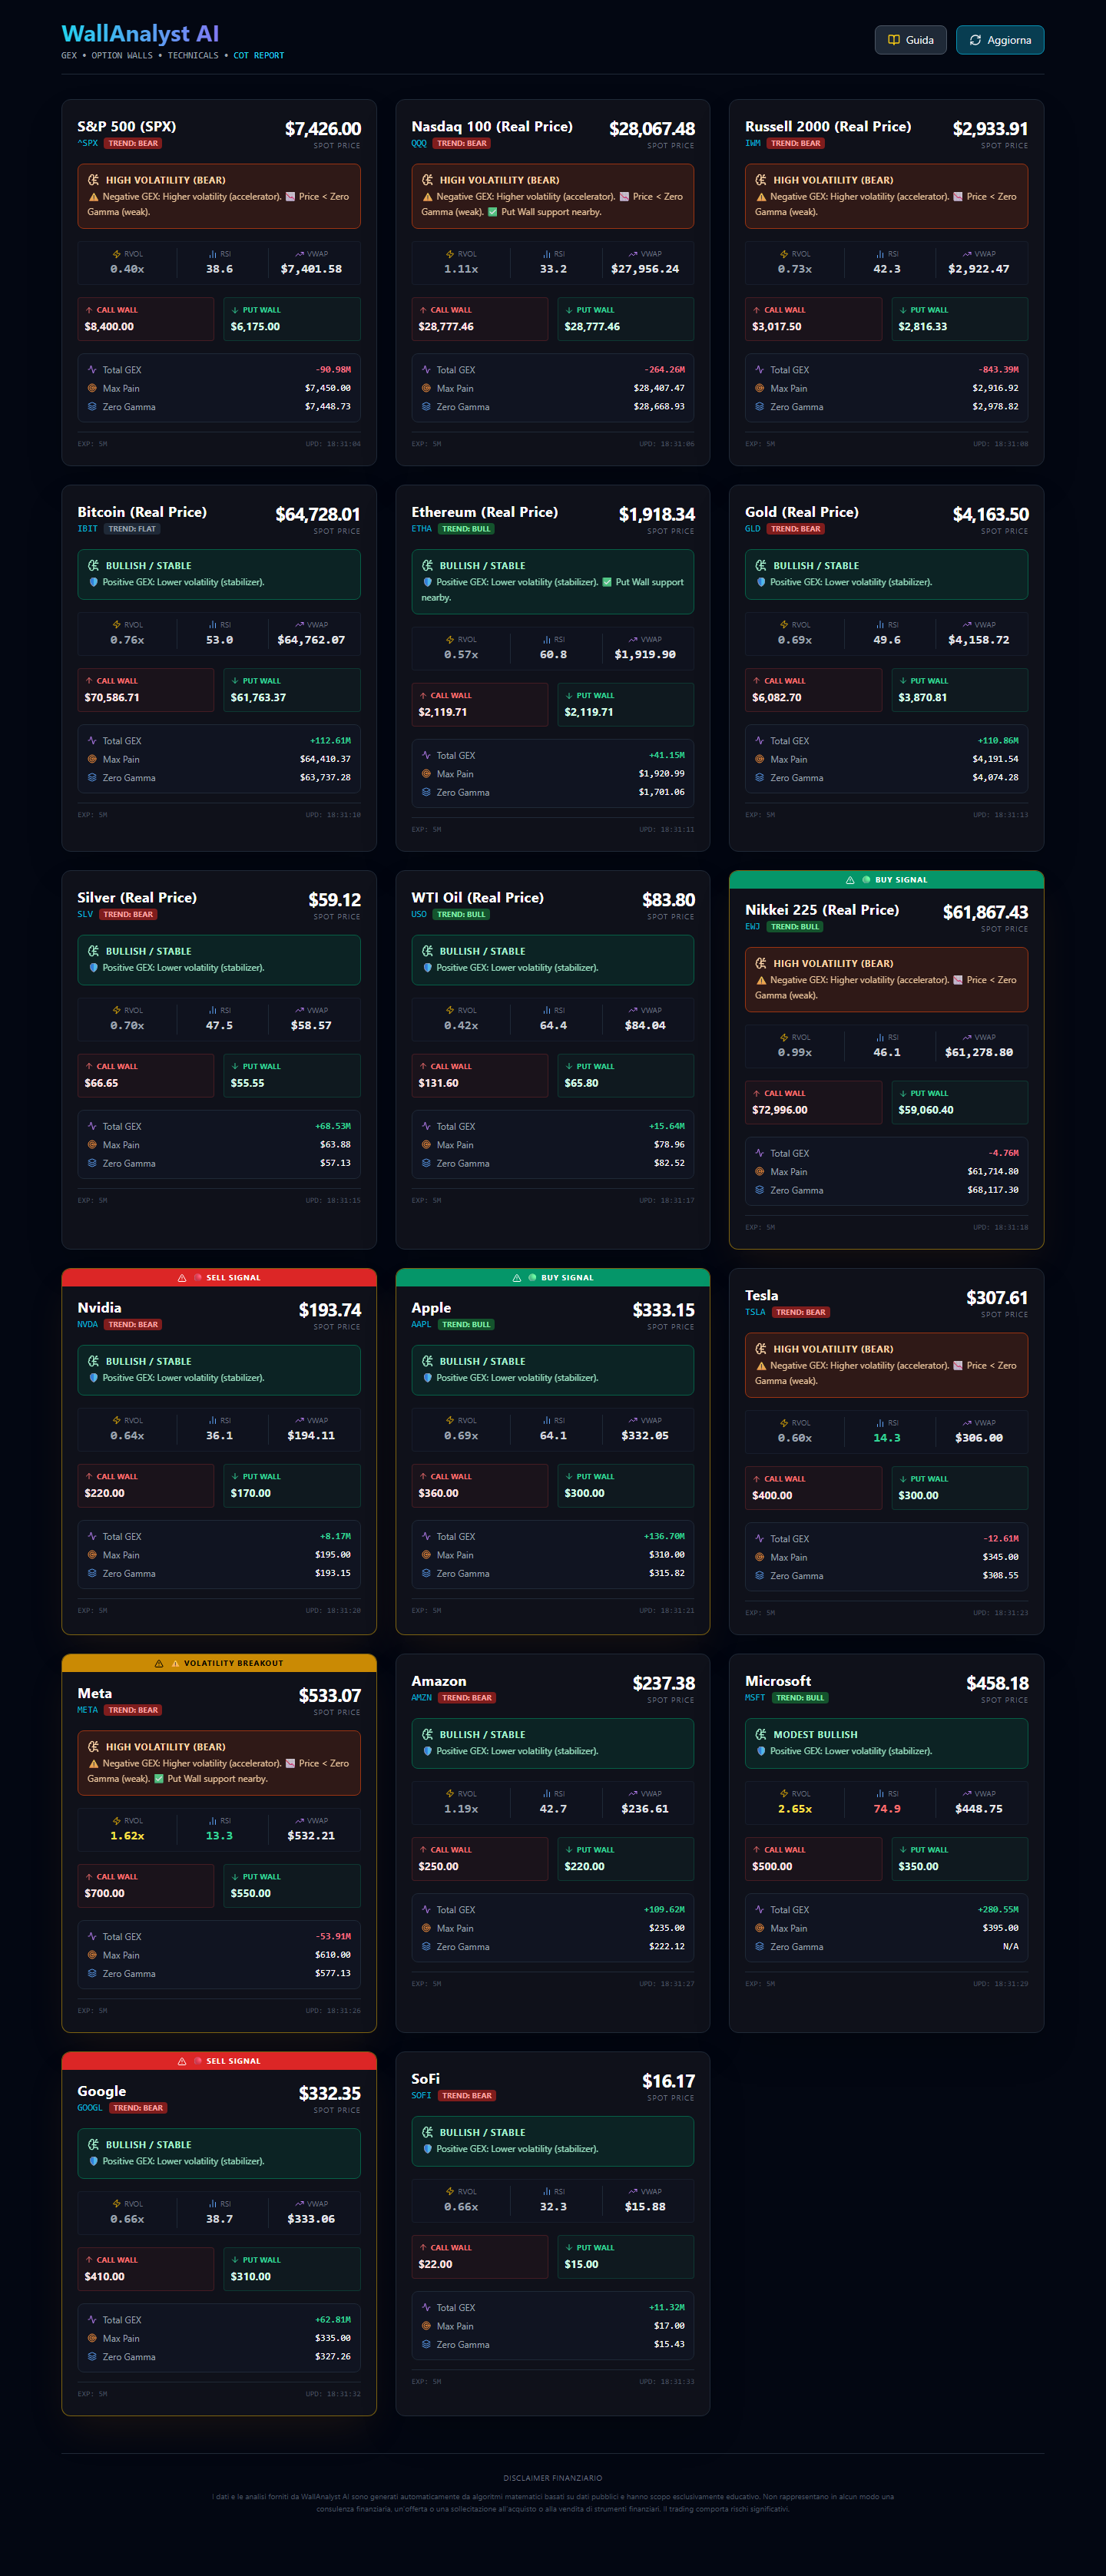
Task: Click the $64,728.01 Bitcoin spot price
Action: point(318,515)
